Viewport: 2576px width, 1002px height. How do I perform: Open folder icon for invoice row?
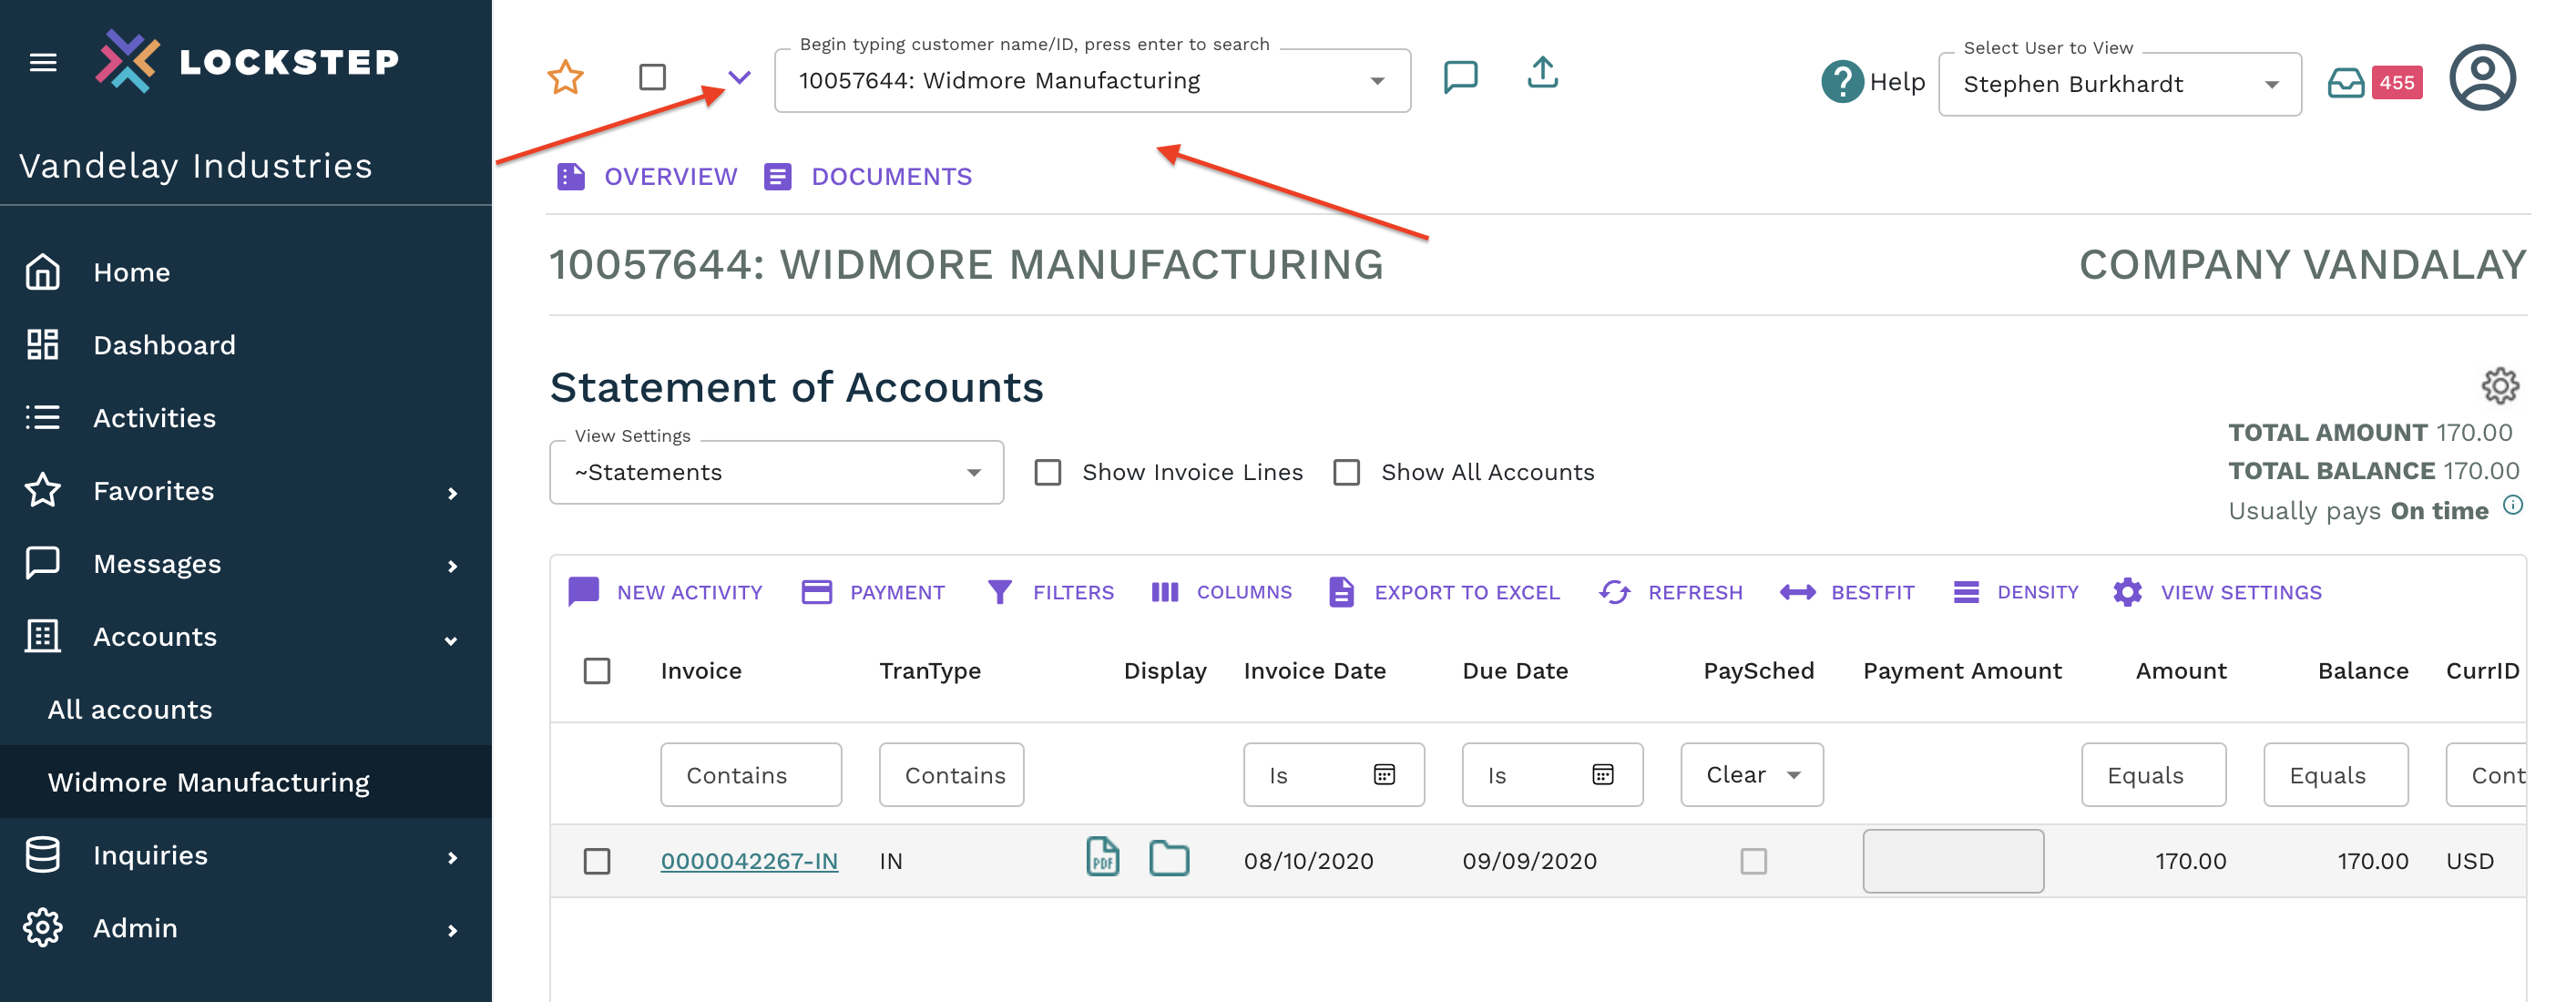click(1168, 859)
